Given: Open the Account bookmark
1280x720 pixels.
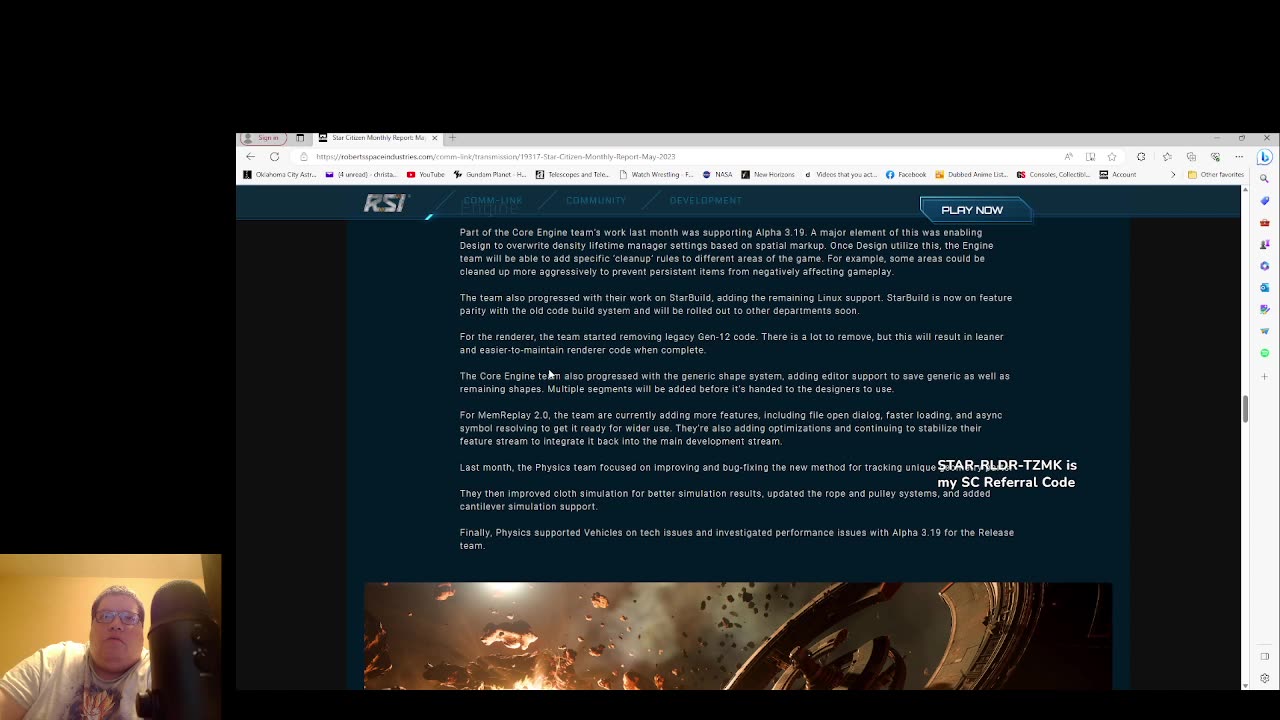Looking at the screenshot, I should coord(1118,174).
